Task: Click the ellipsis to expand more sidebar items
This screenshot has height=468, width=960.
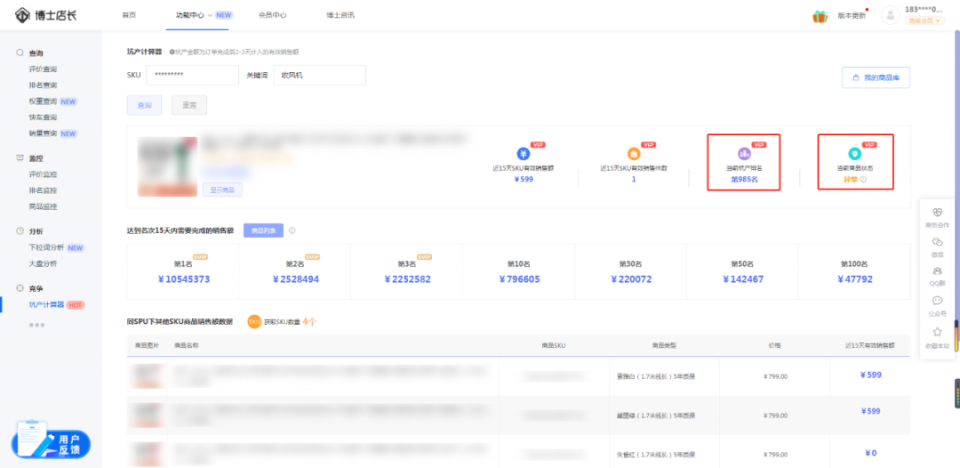Action: 37,325
